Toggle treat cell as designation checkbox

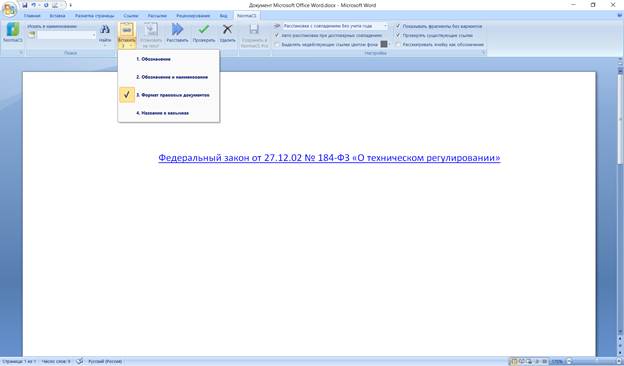tap(398, 45)
